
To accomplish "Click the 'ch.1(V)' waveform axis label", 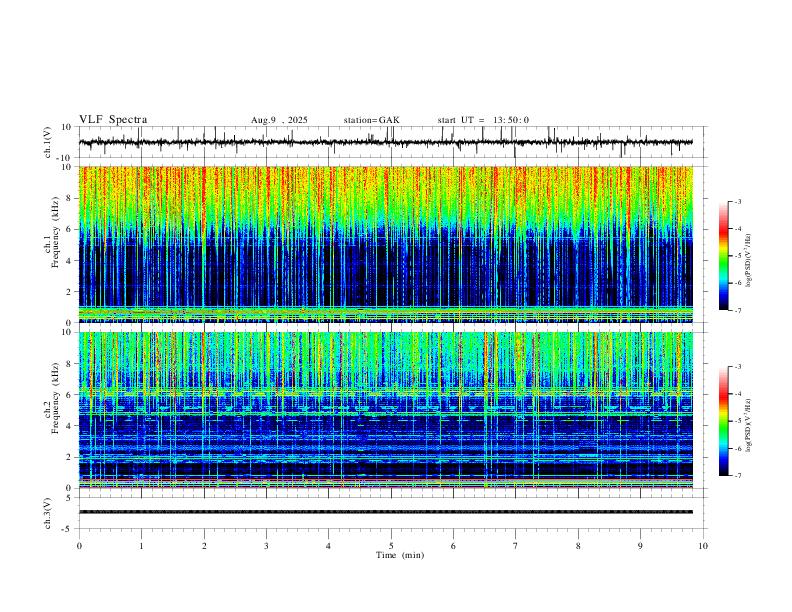I will click(48, 142).
